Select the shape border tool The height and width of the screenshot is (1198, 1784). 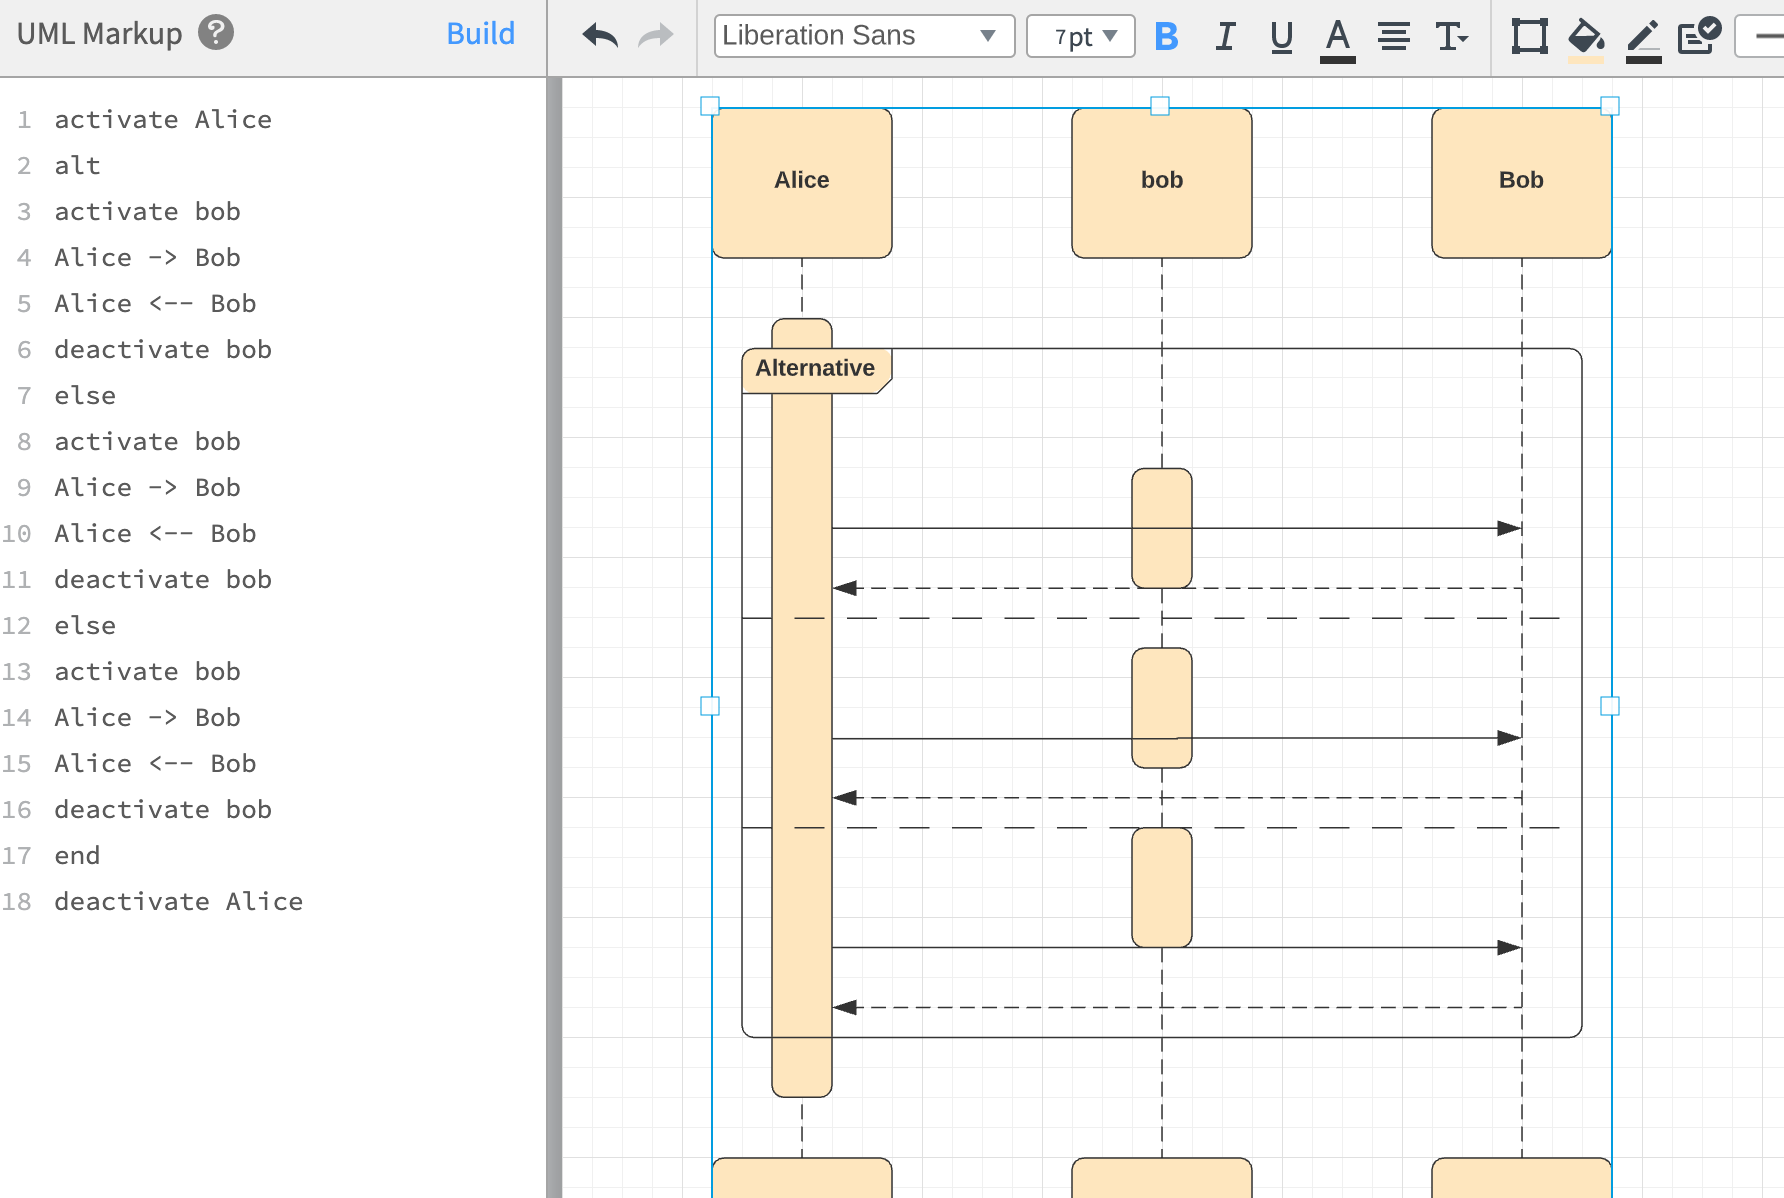[x=1529, y=37]
